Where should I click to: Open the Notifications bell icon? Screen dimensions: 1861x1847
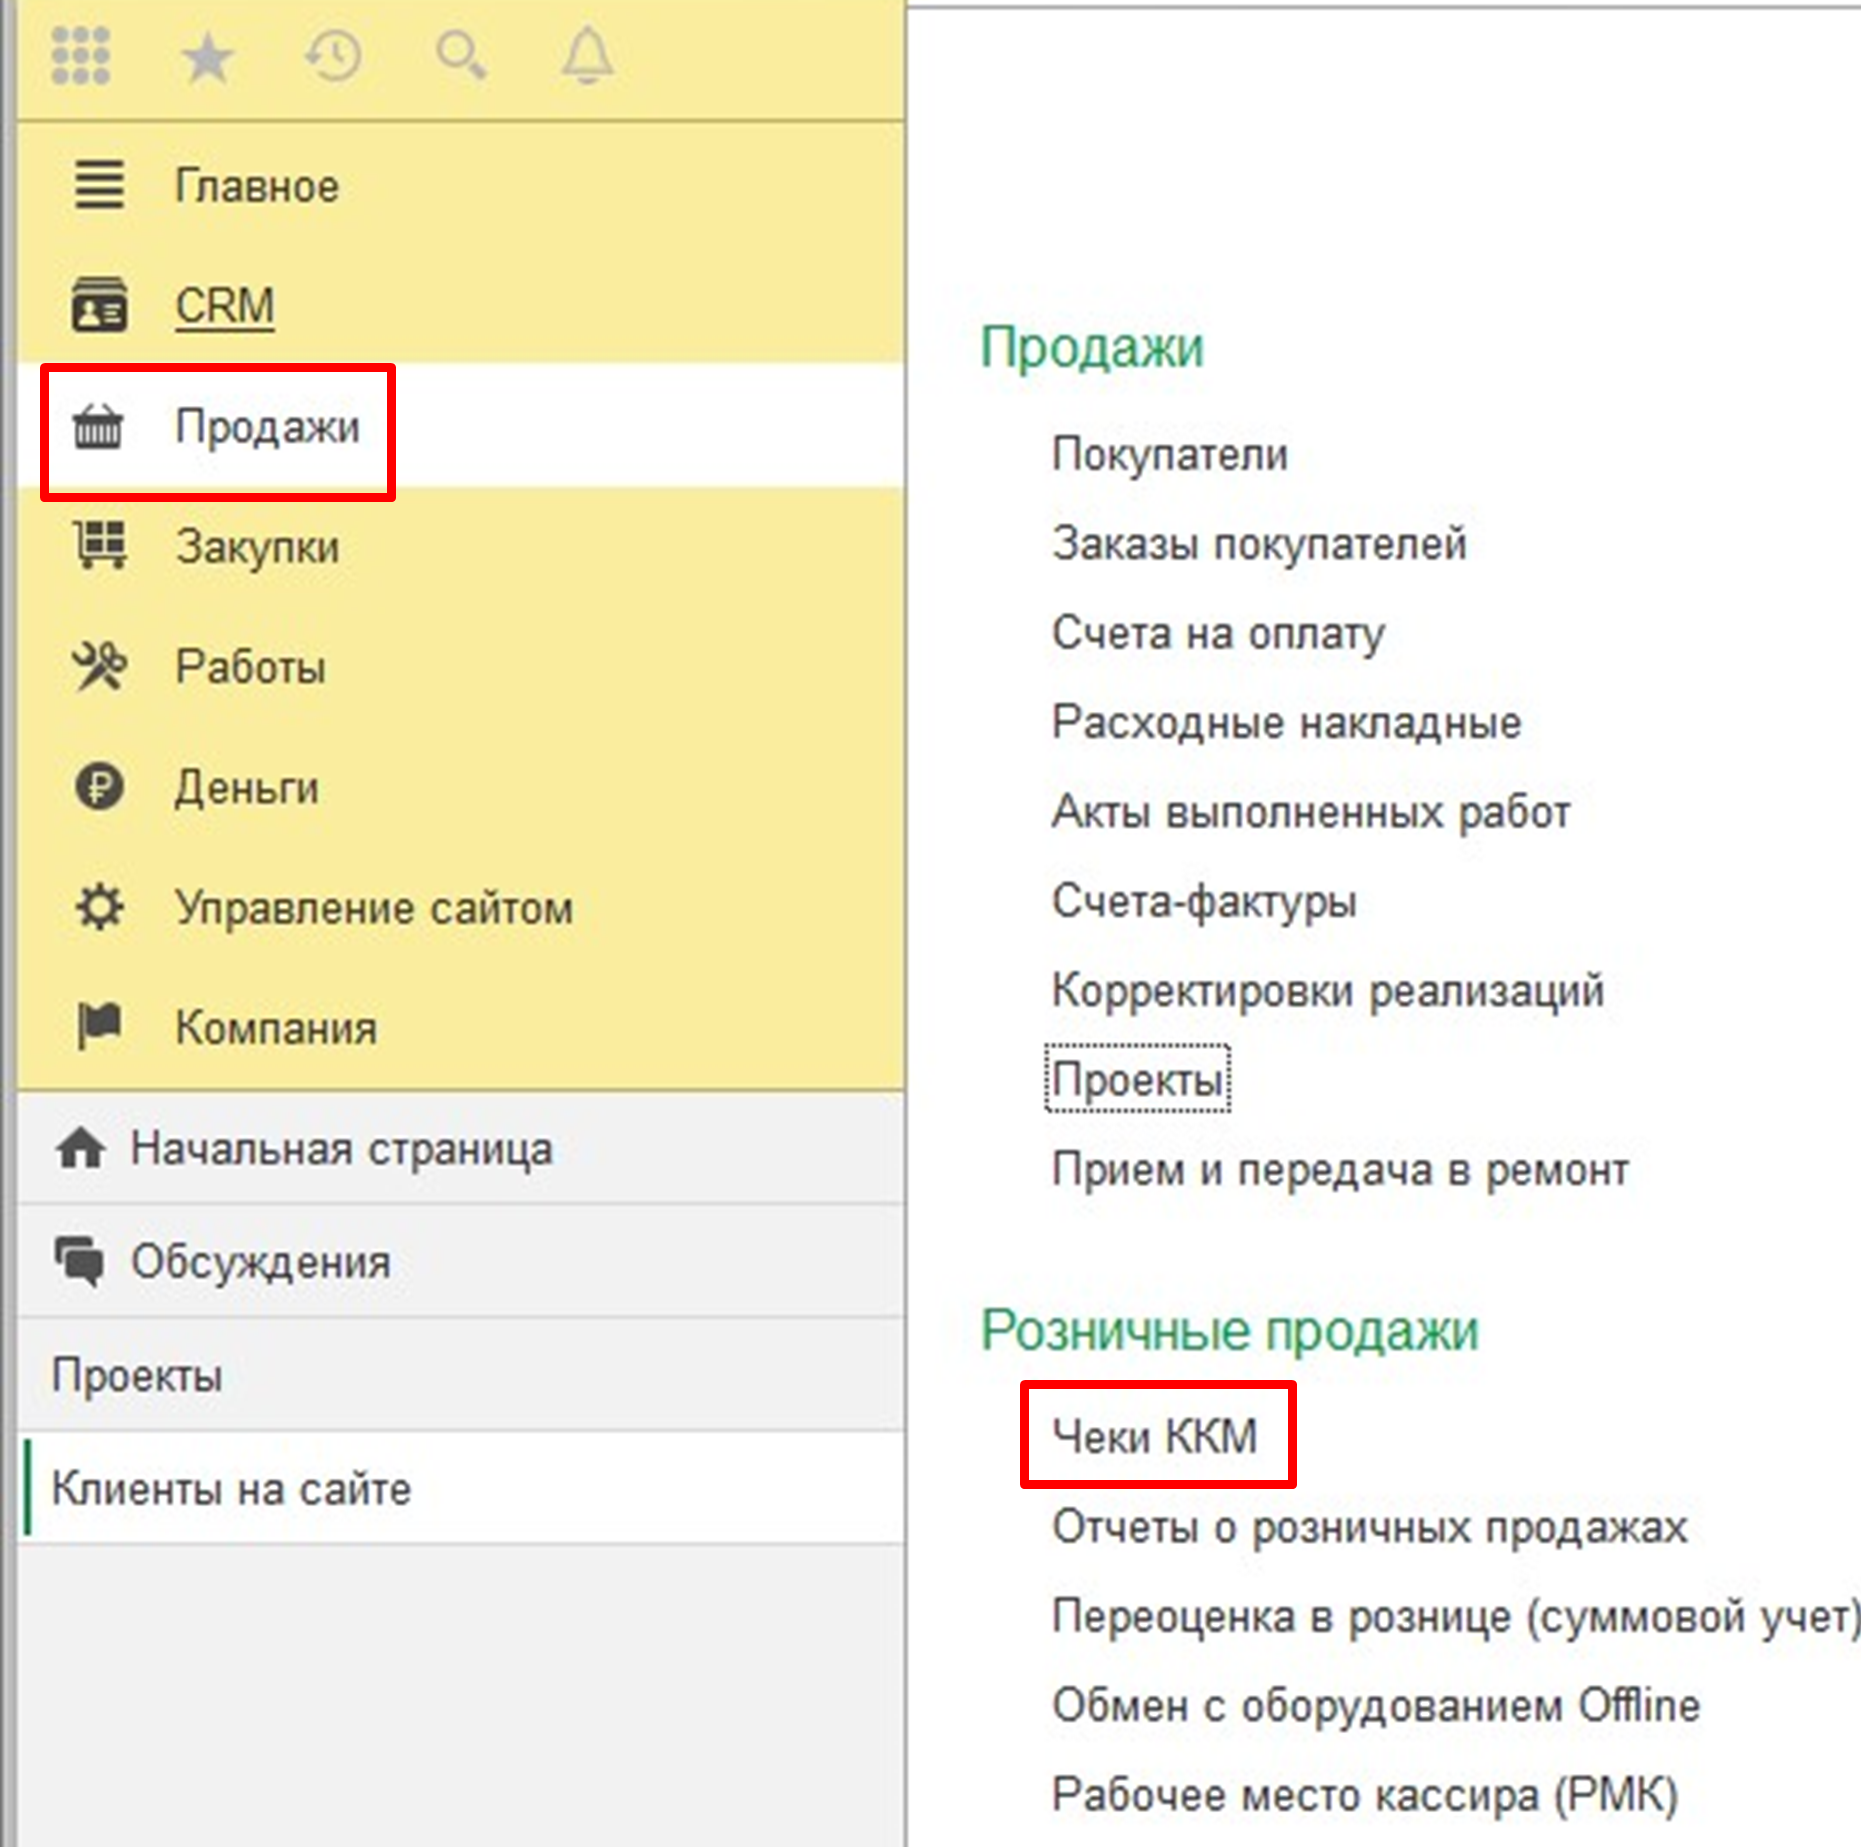[587, 56]
